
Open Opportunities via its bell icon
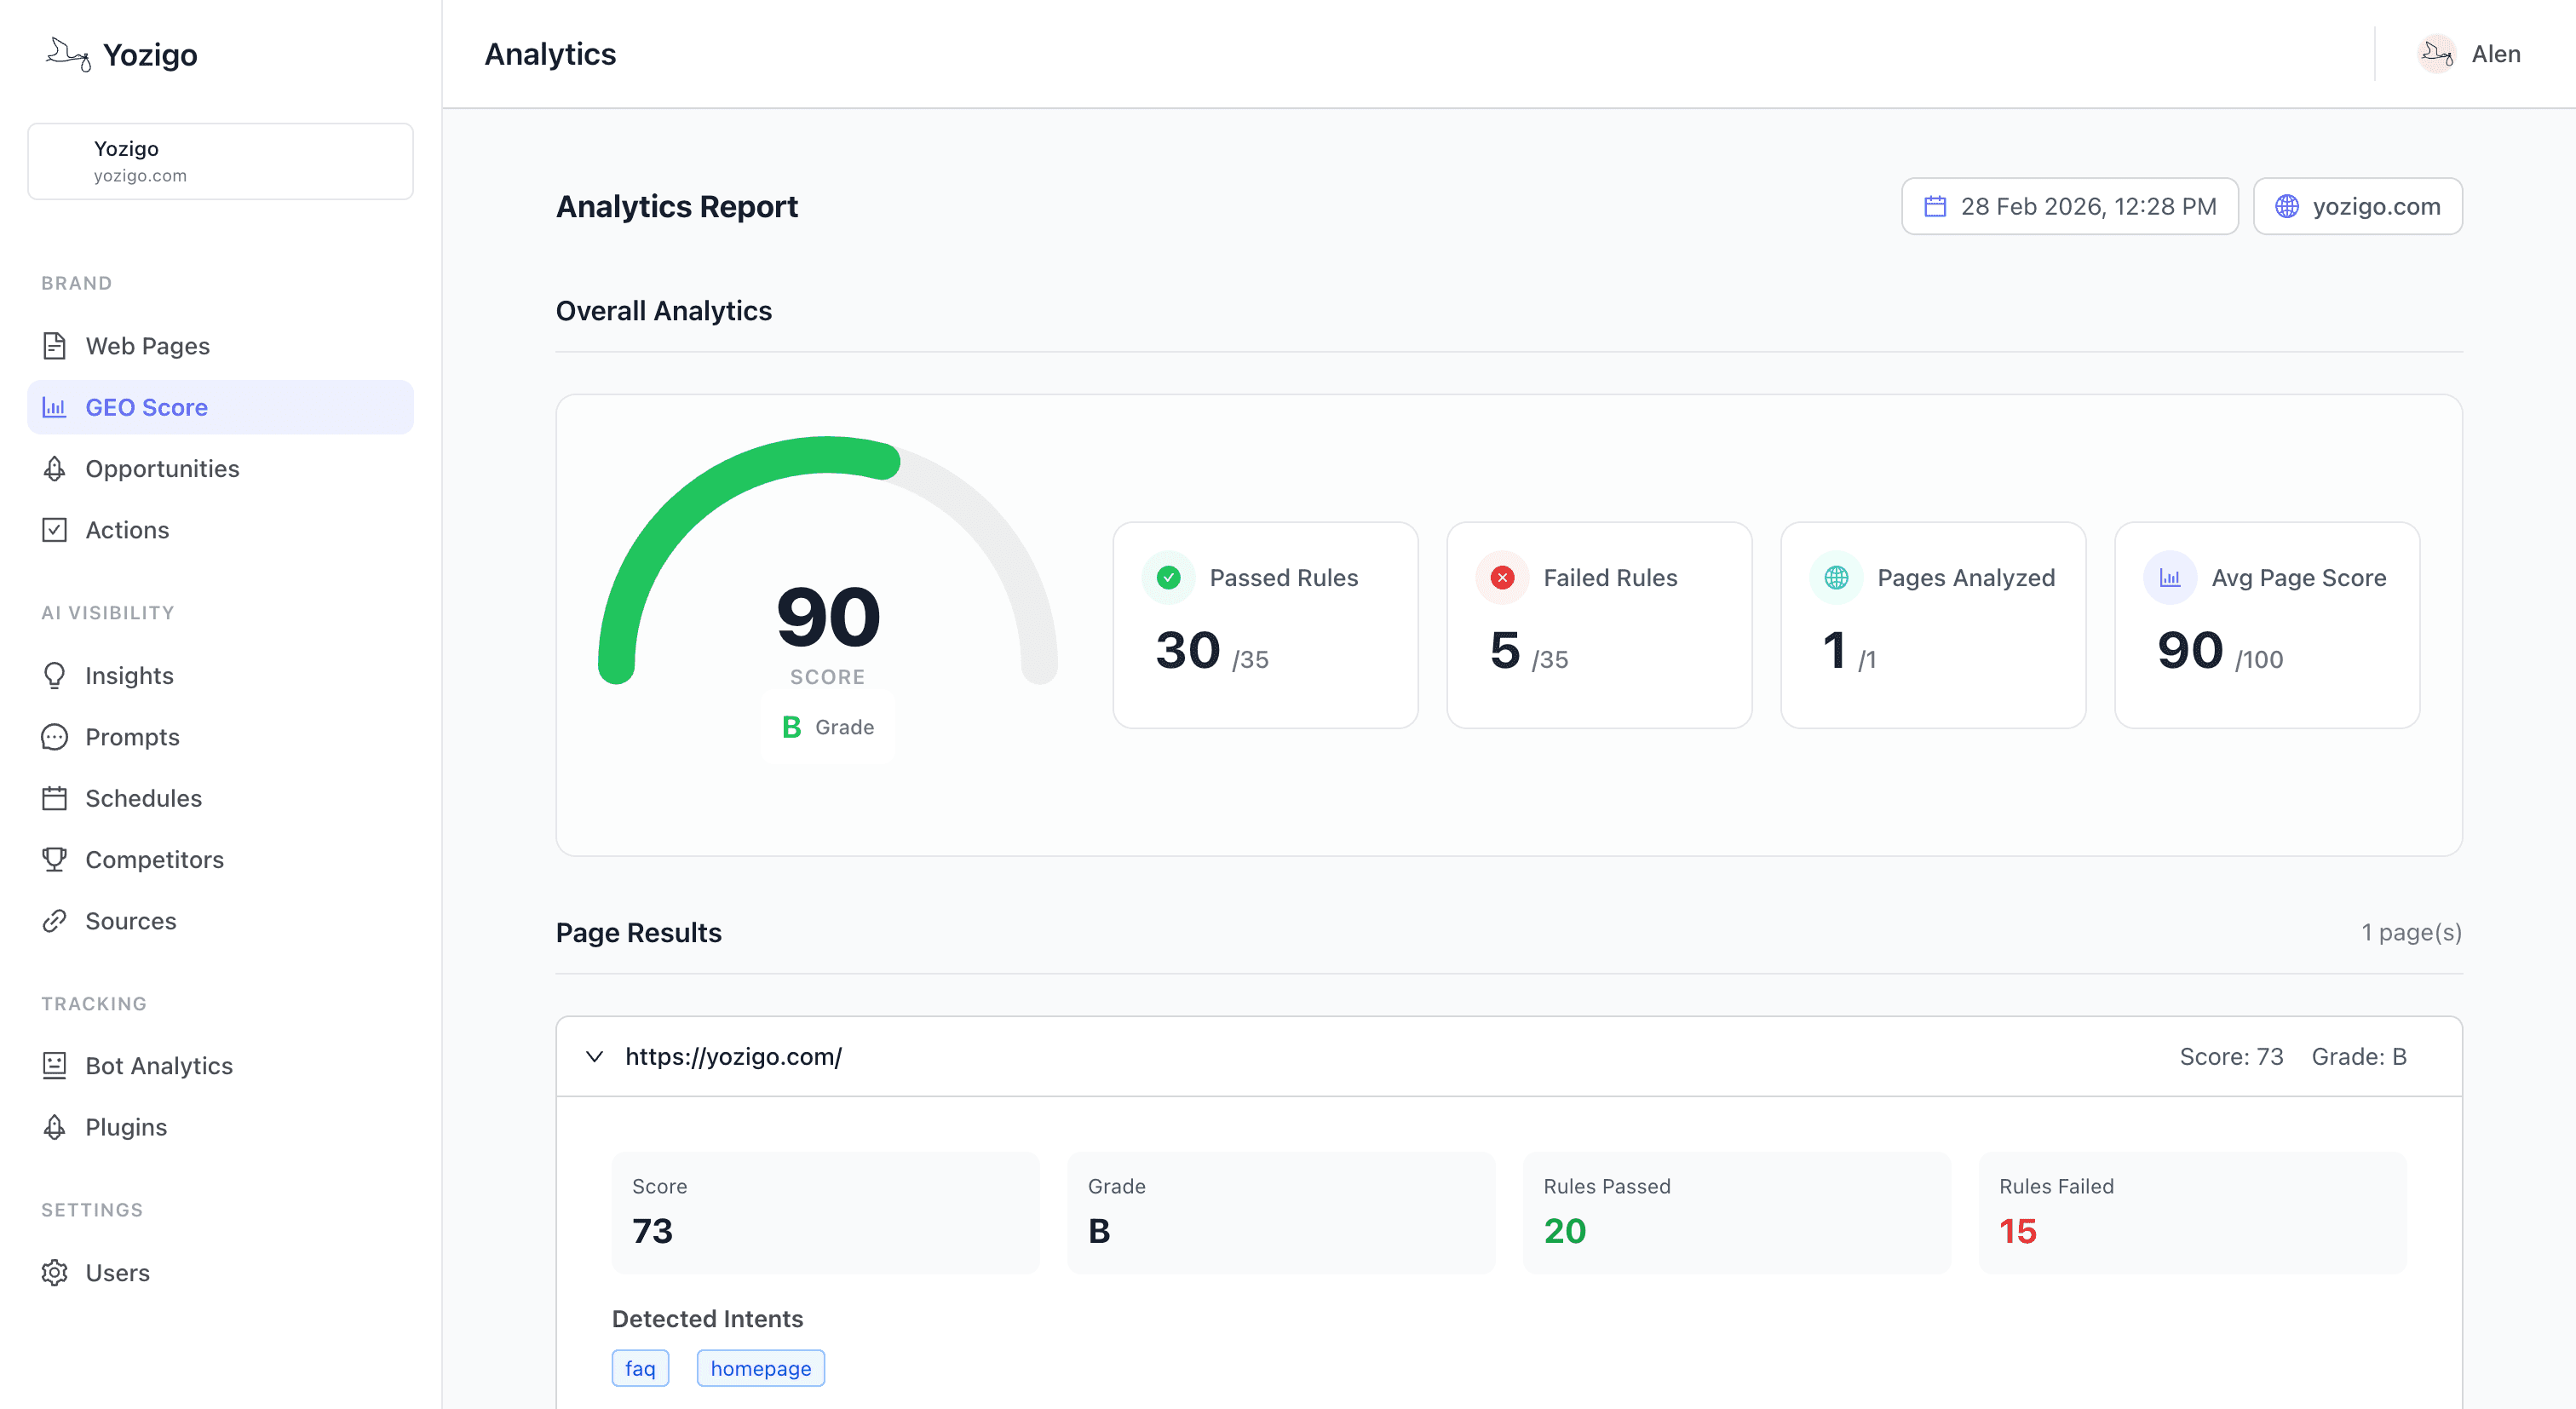pos(56,468)
